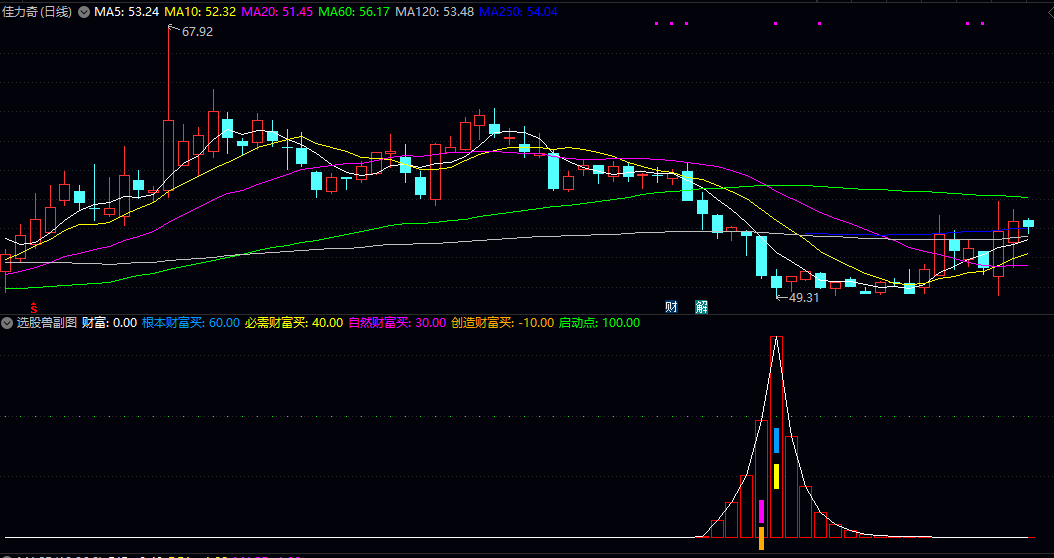
Task: Select the MA5: 53.24 label
Action: click(126, 12)
